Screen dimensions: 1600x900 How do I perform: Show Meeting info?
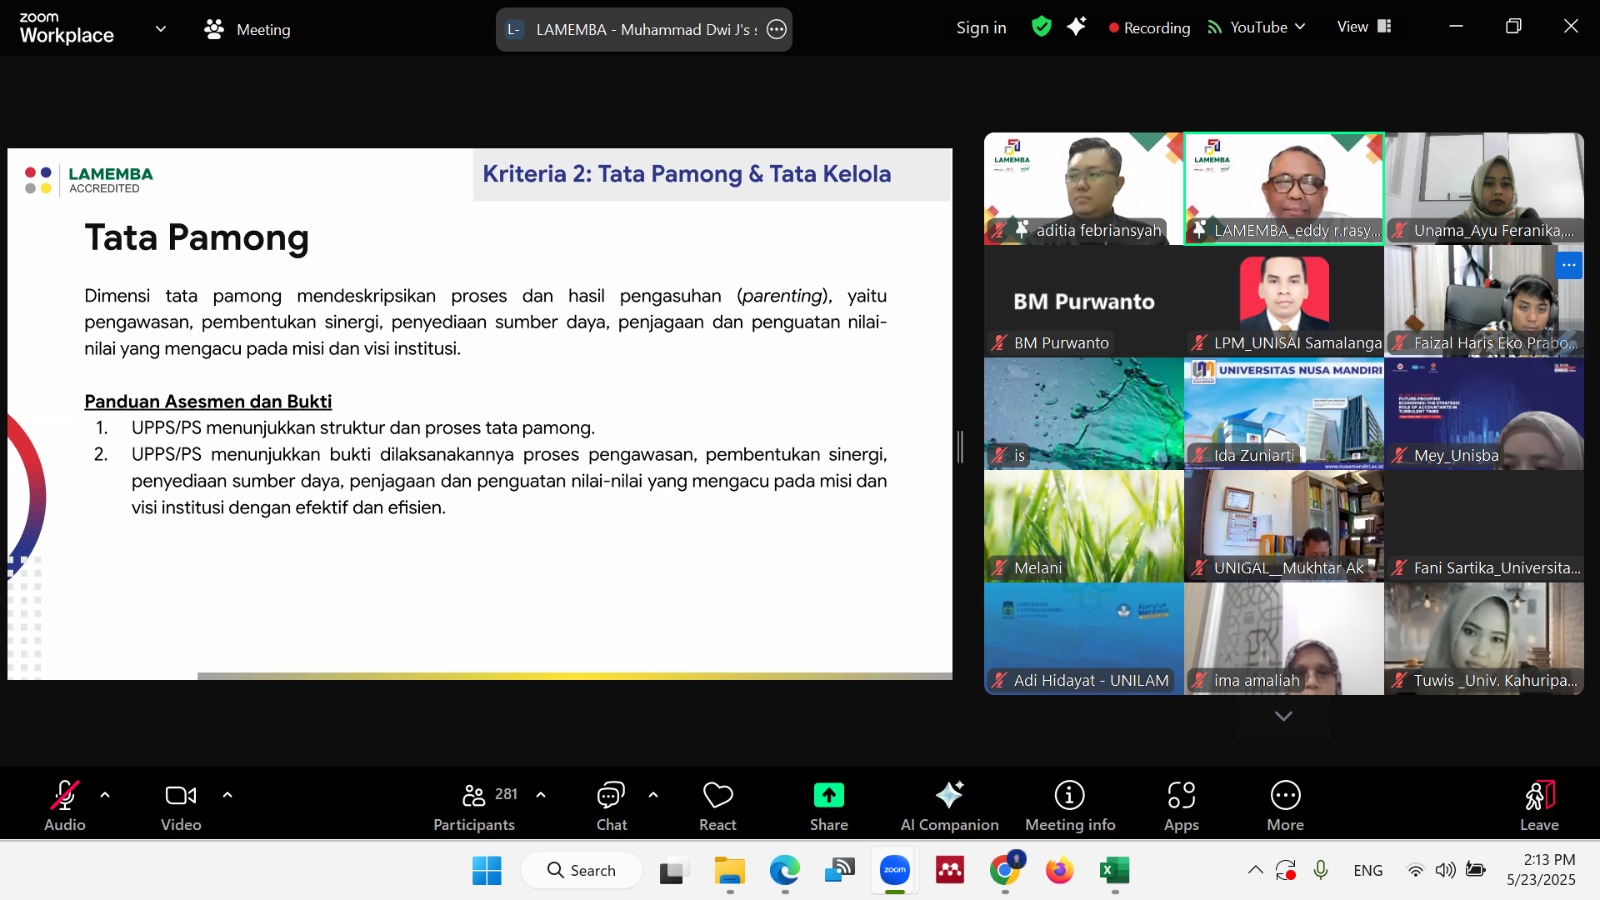pyautogui.click(x=1070, y=805)
